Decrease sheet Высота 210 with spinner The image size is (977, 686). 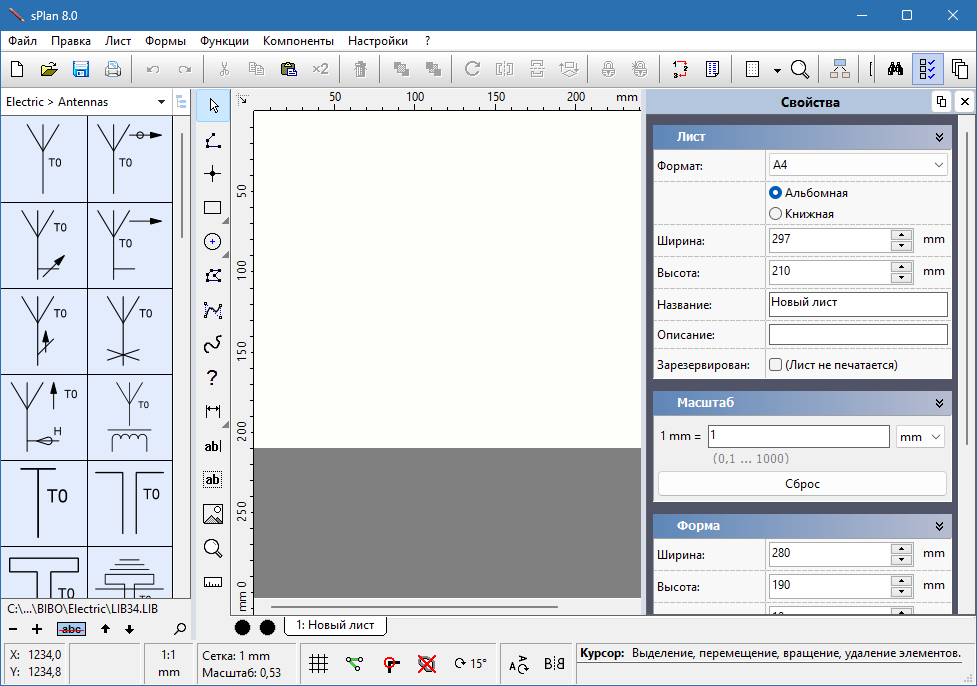[x=902, y=277]
